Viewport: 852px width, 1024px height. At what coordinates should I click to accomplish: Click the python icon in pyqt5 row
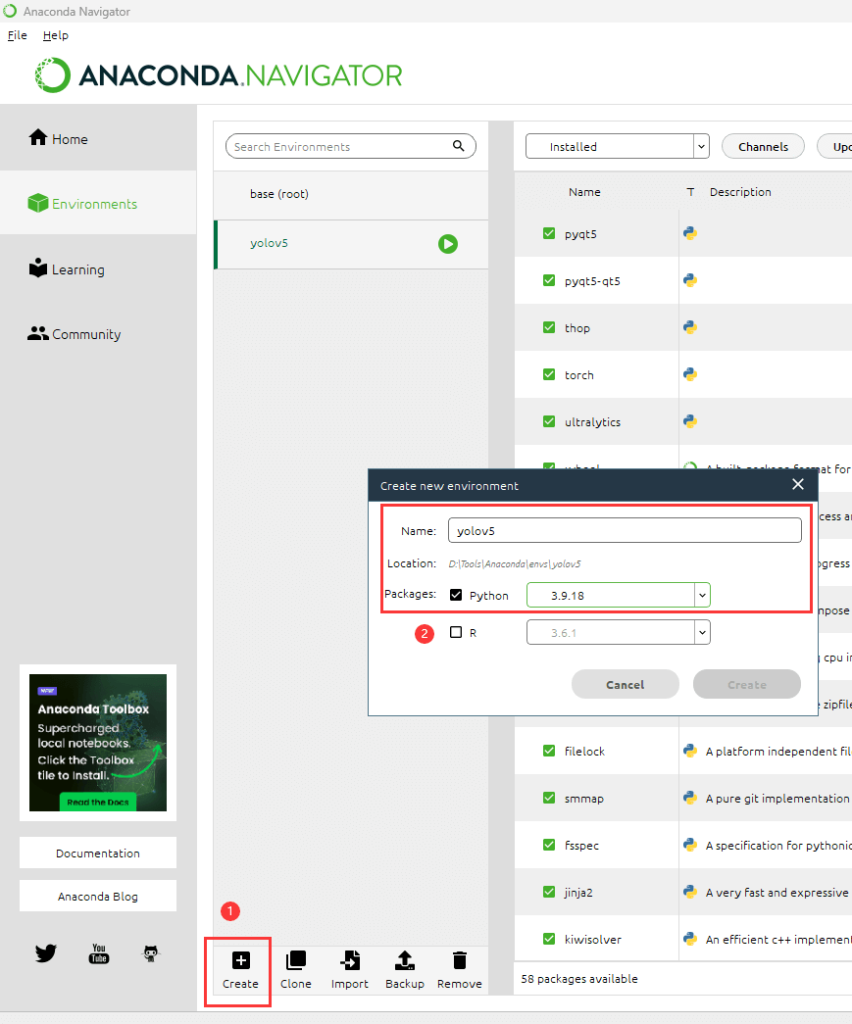(x=690, y=233)
